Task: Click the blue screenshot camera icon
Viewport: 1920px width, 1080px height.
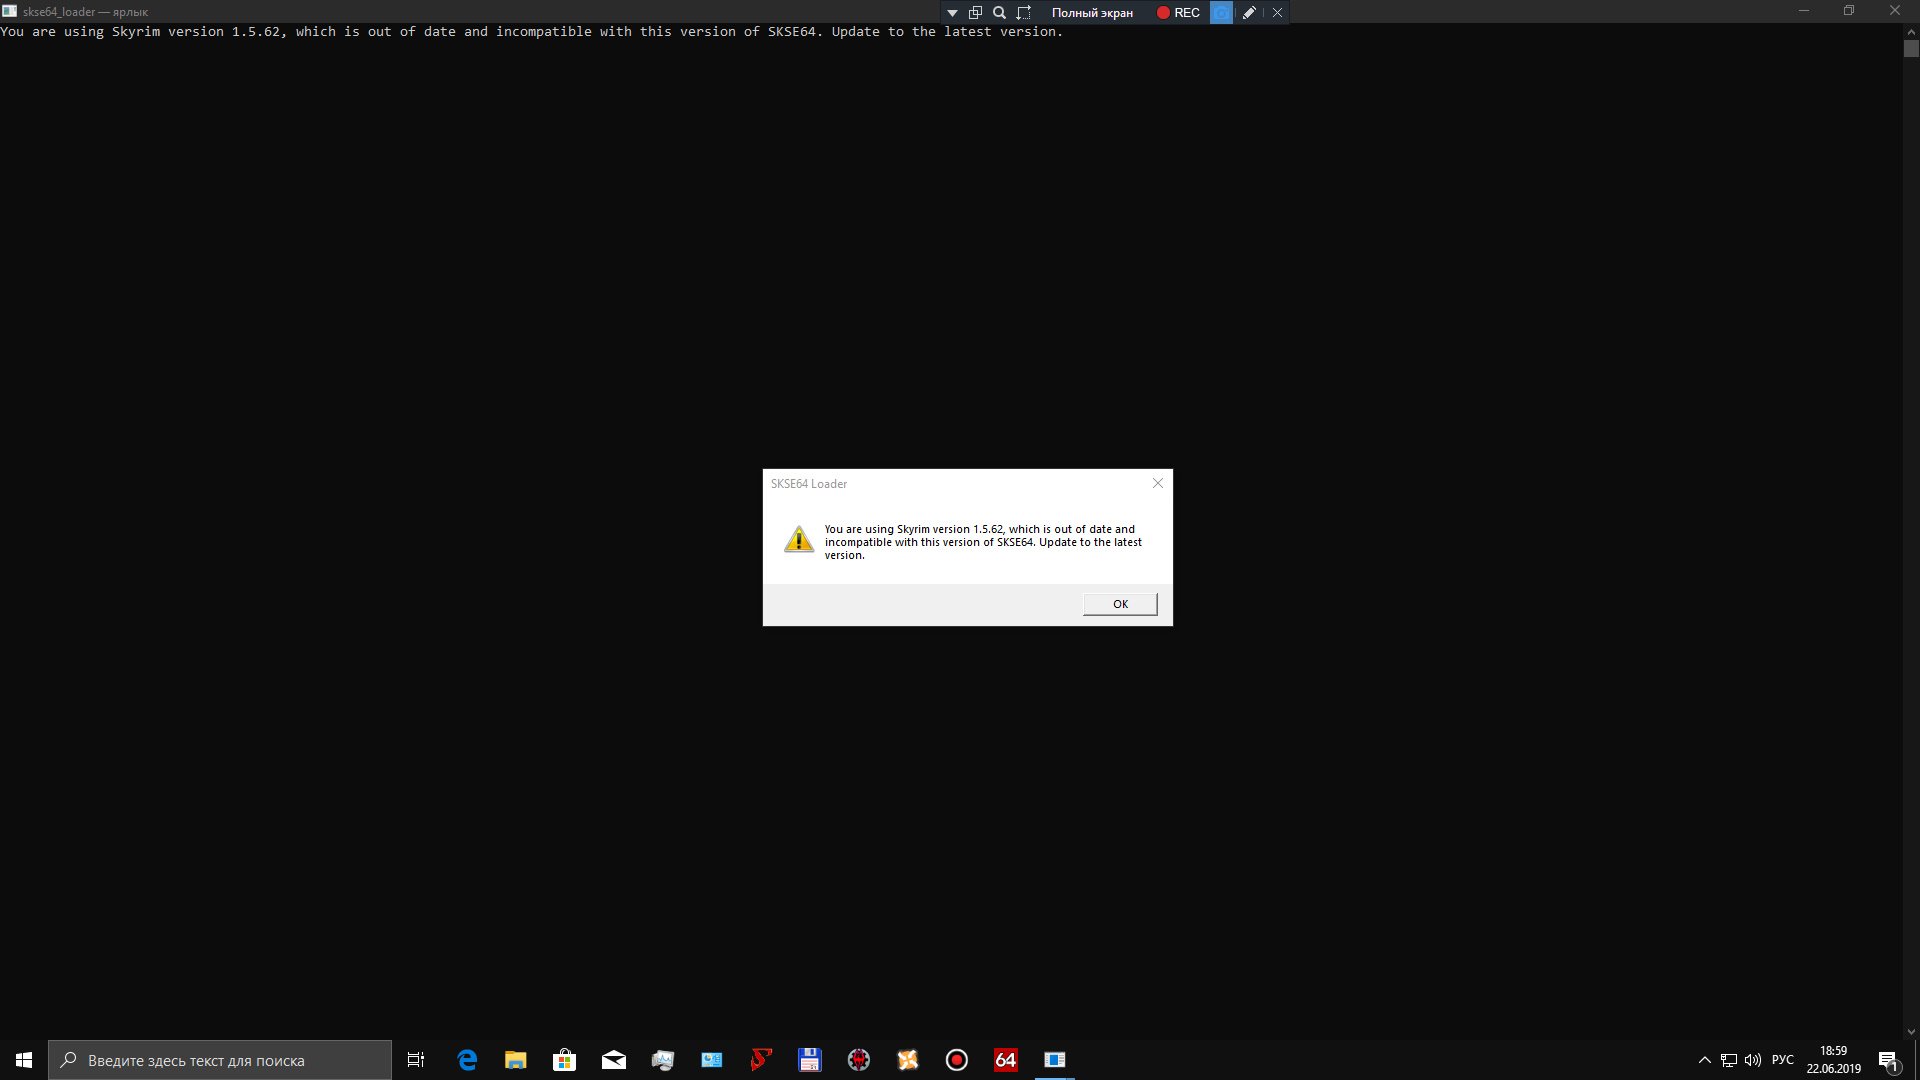Action: [x=1221, y=13]
